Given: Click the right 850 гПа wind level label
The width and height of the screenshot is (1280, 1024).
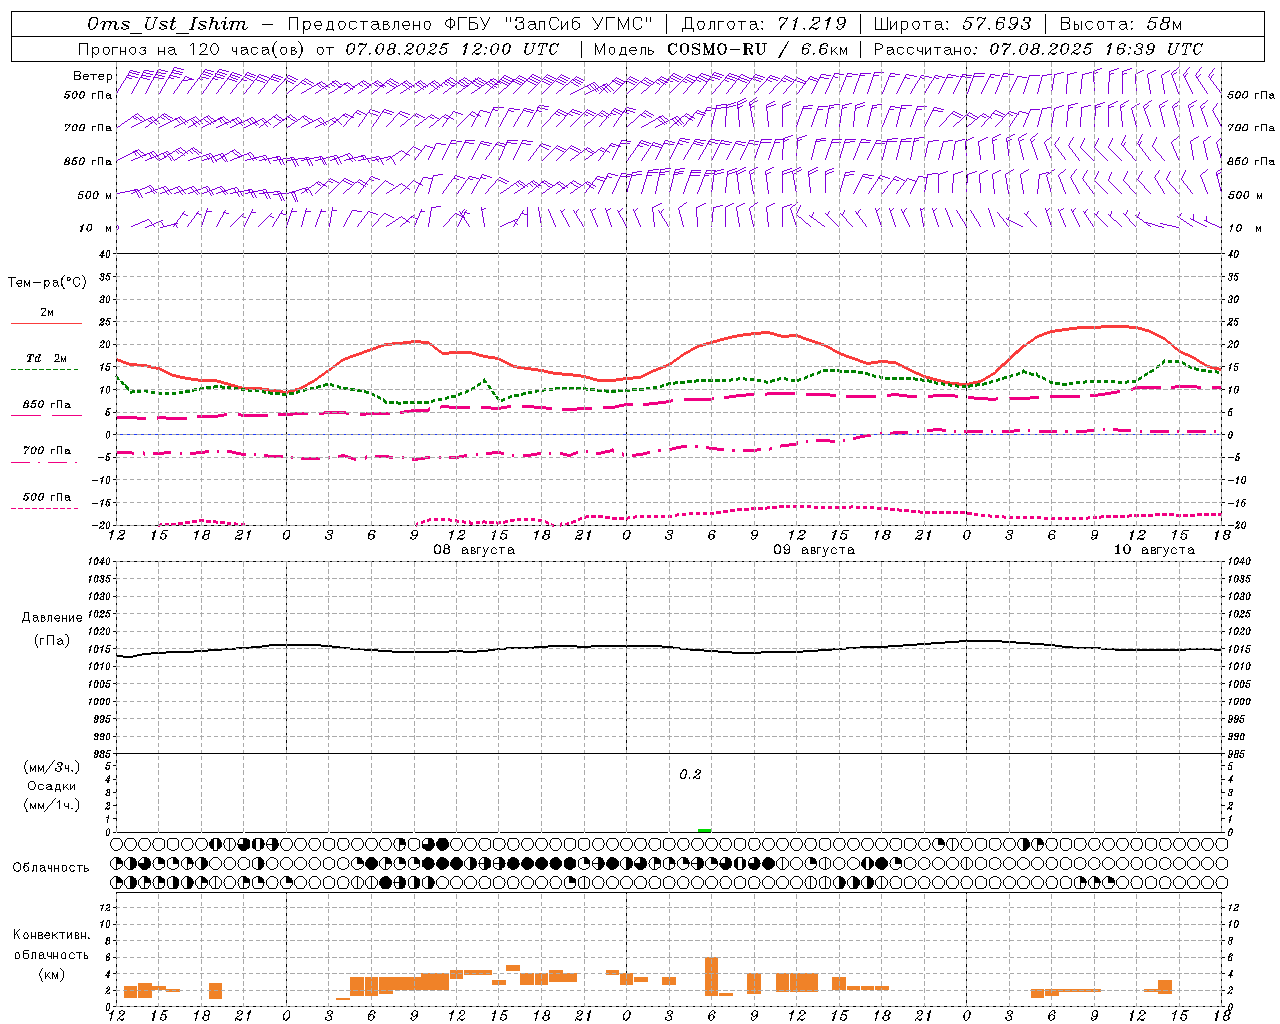Looking at the screenshot, I should tap(1251, 161).
